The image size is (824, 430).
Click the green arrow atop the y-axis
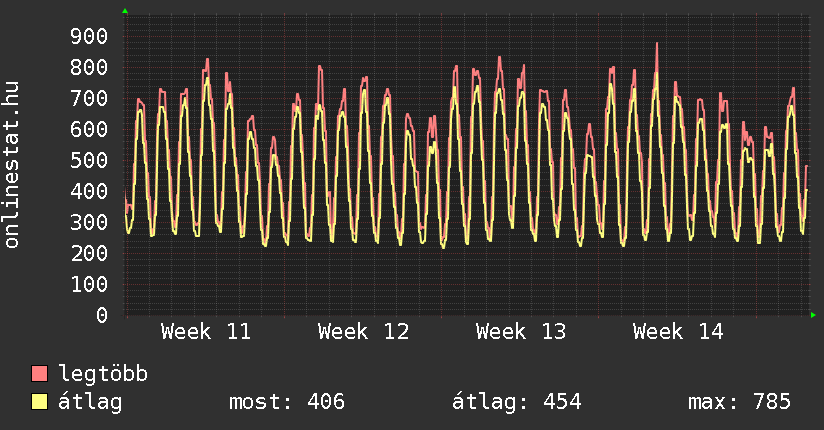pyautogui.click(x=125, y=11)
